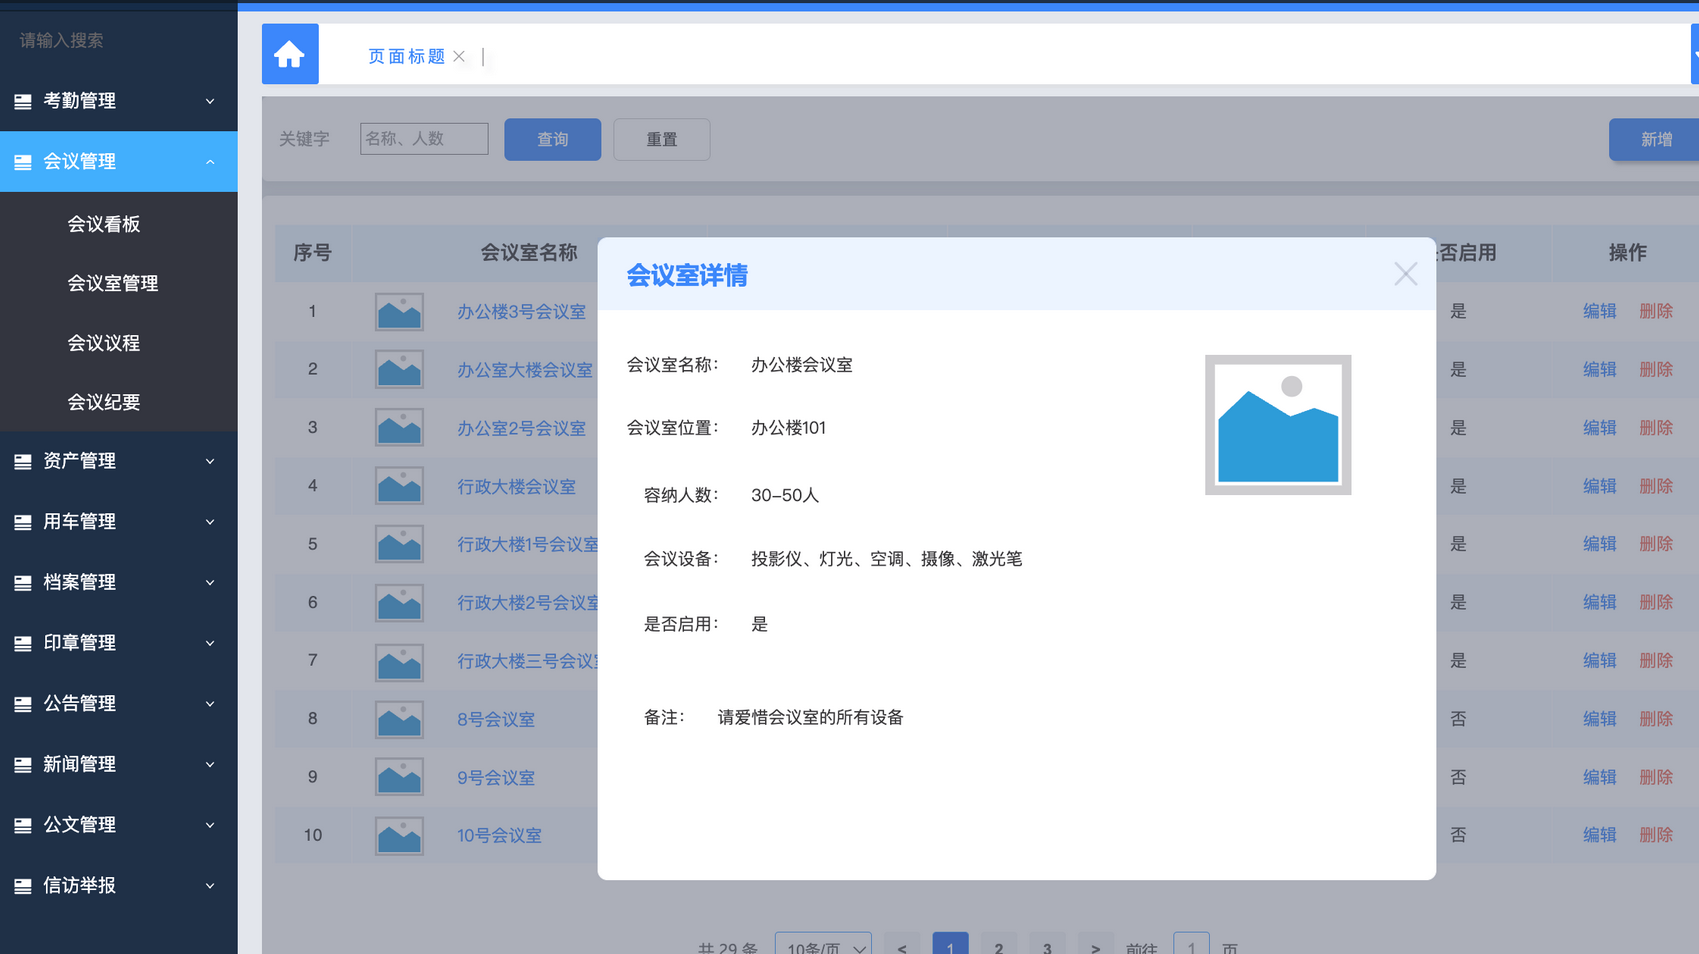Expand the 信访举报 chevron
Viewport: 1699px width, 954px height.
coord(210,886)
